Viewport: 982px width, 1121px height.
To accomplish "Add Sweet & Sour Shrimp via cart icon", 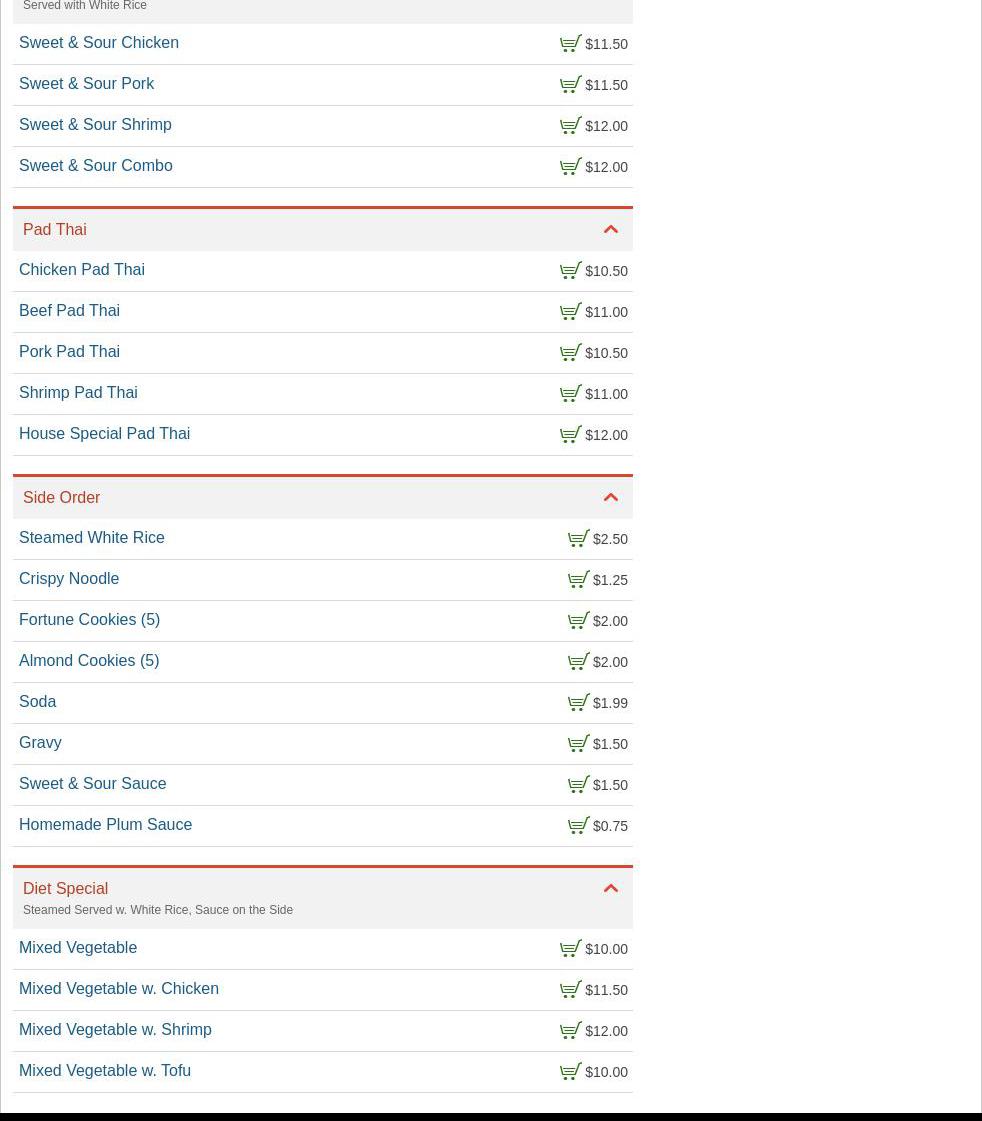I will [570, 126].
